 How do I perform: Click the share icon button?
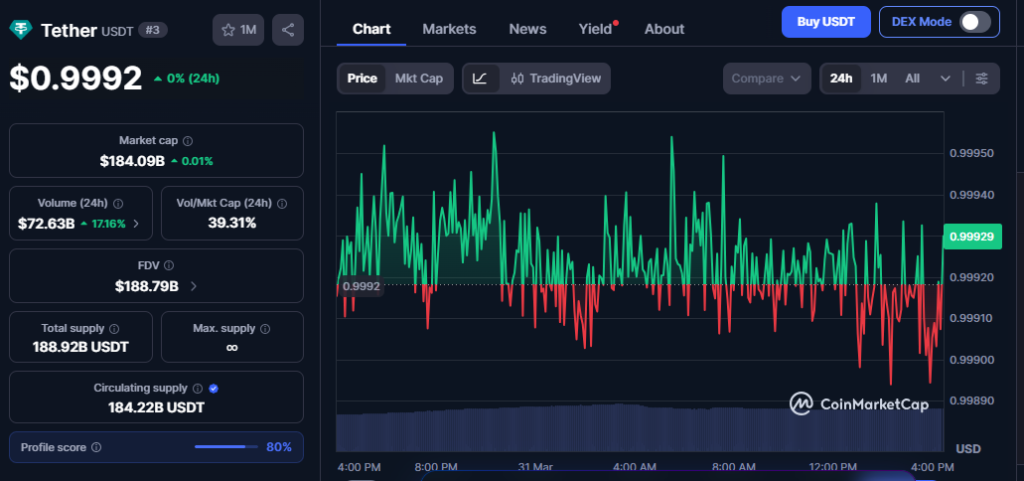[288, 30]
